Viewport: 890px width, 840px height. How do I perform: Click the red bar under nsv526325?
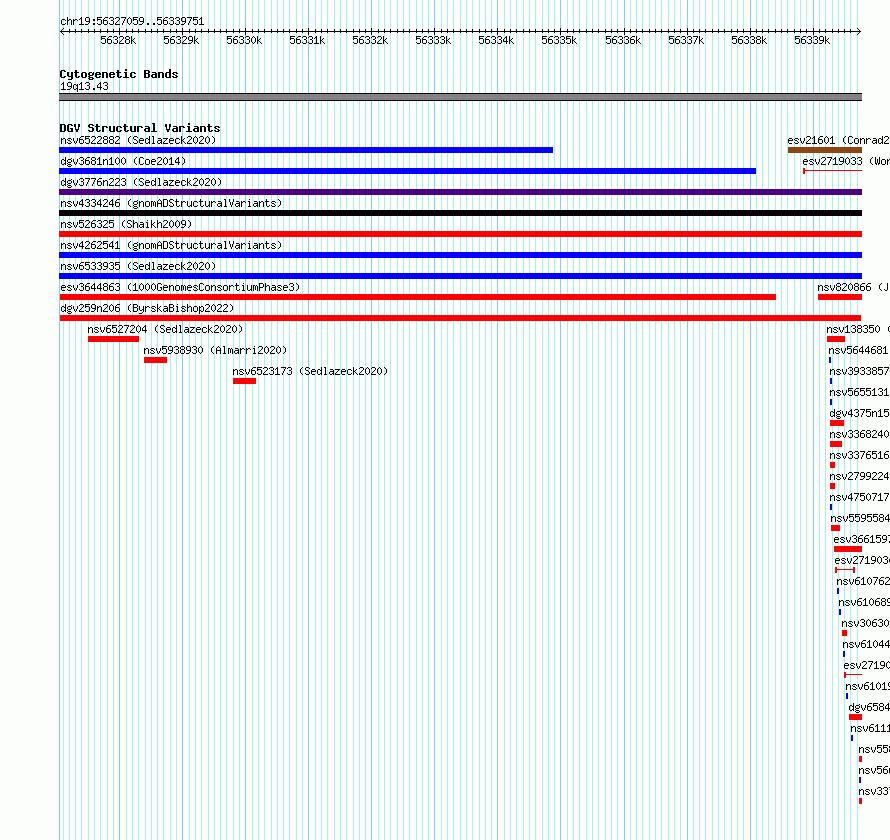tap(460, 234)
